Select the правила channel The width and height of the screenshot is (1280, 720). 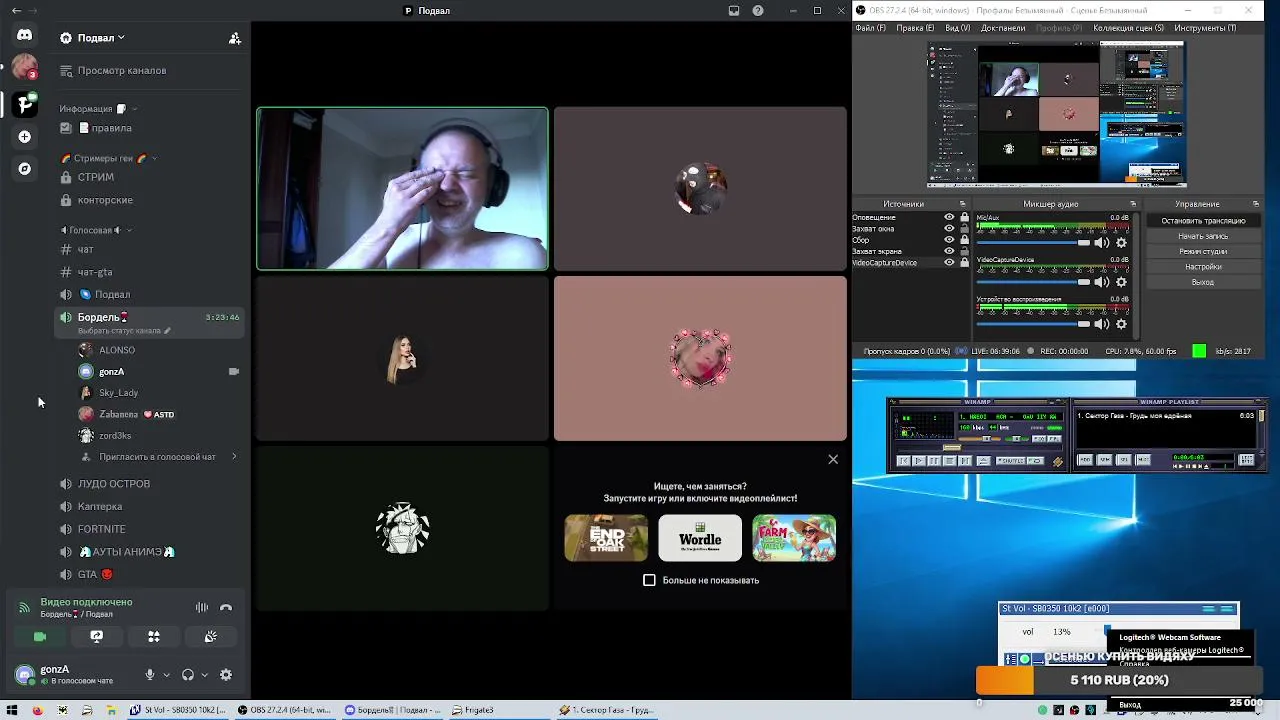pos(150,128)
